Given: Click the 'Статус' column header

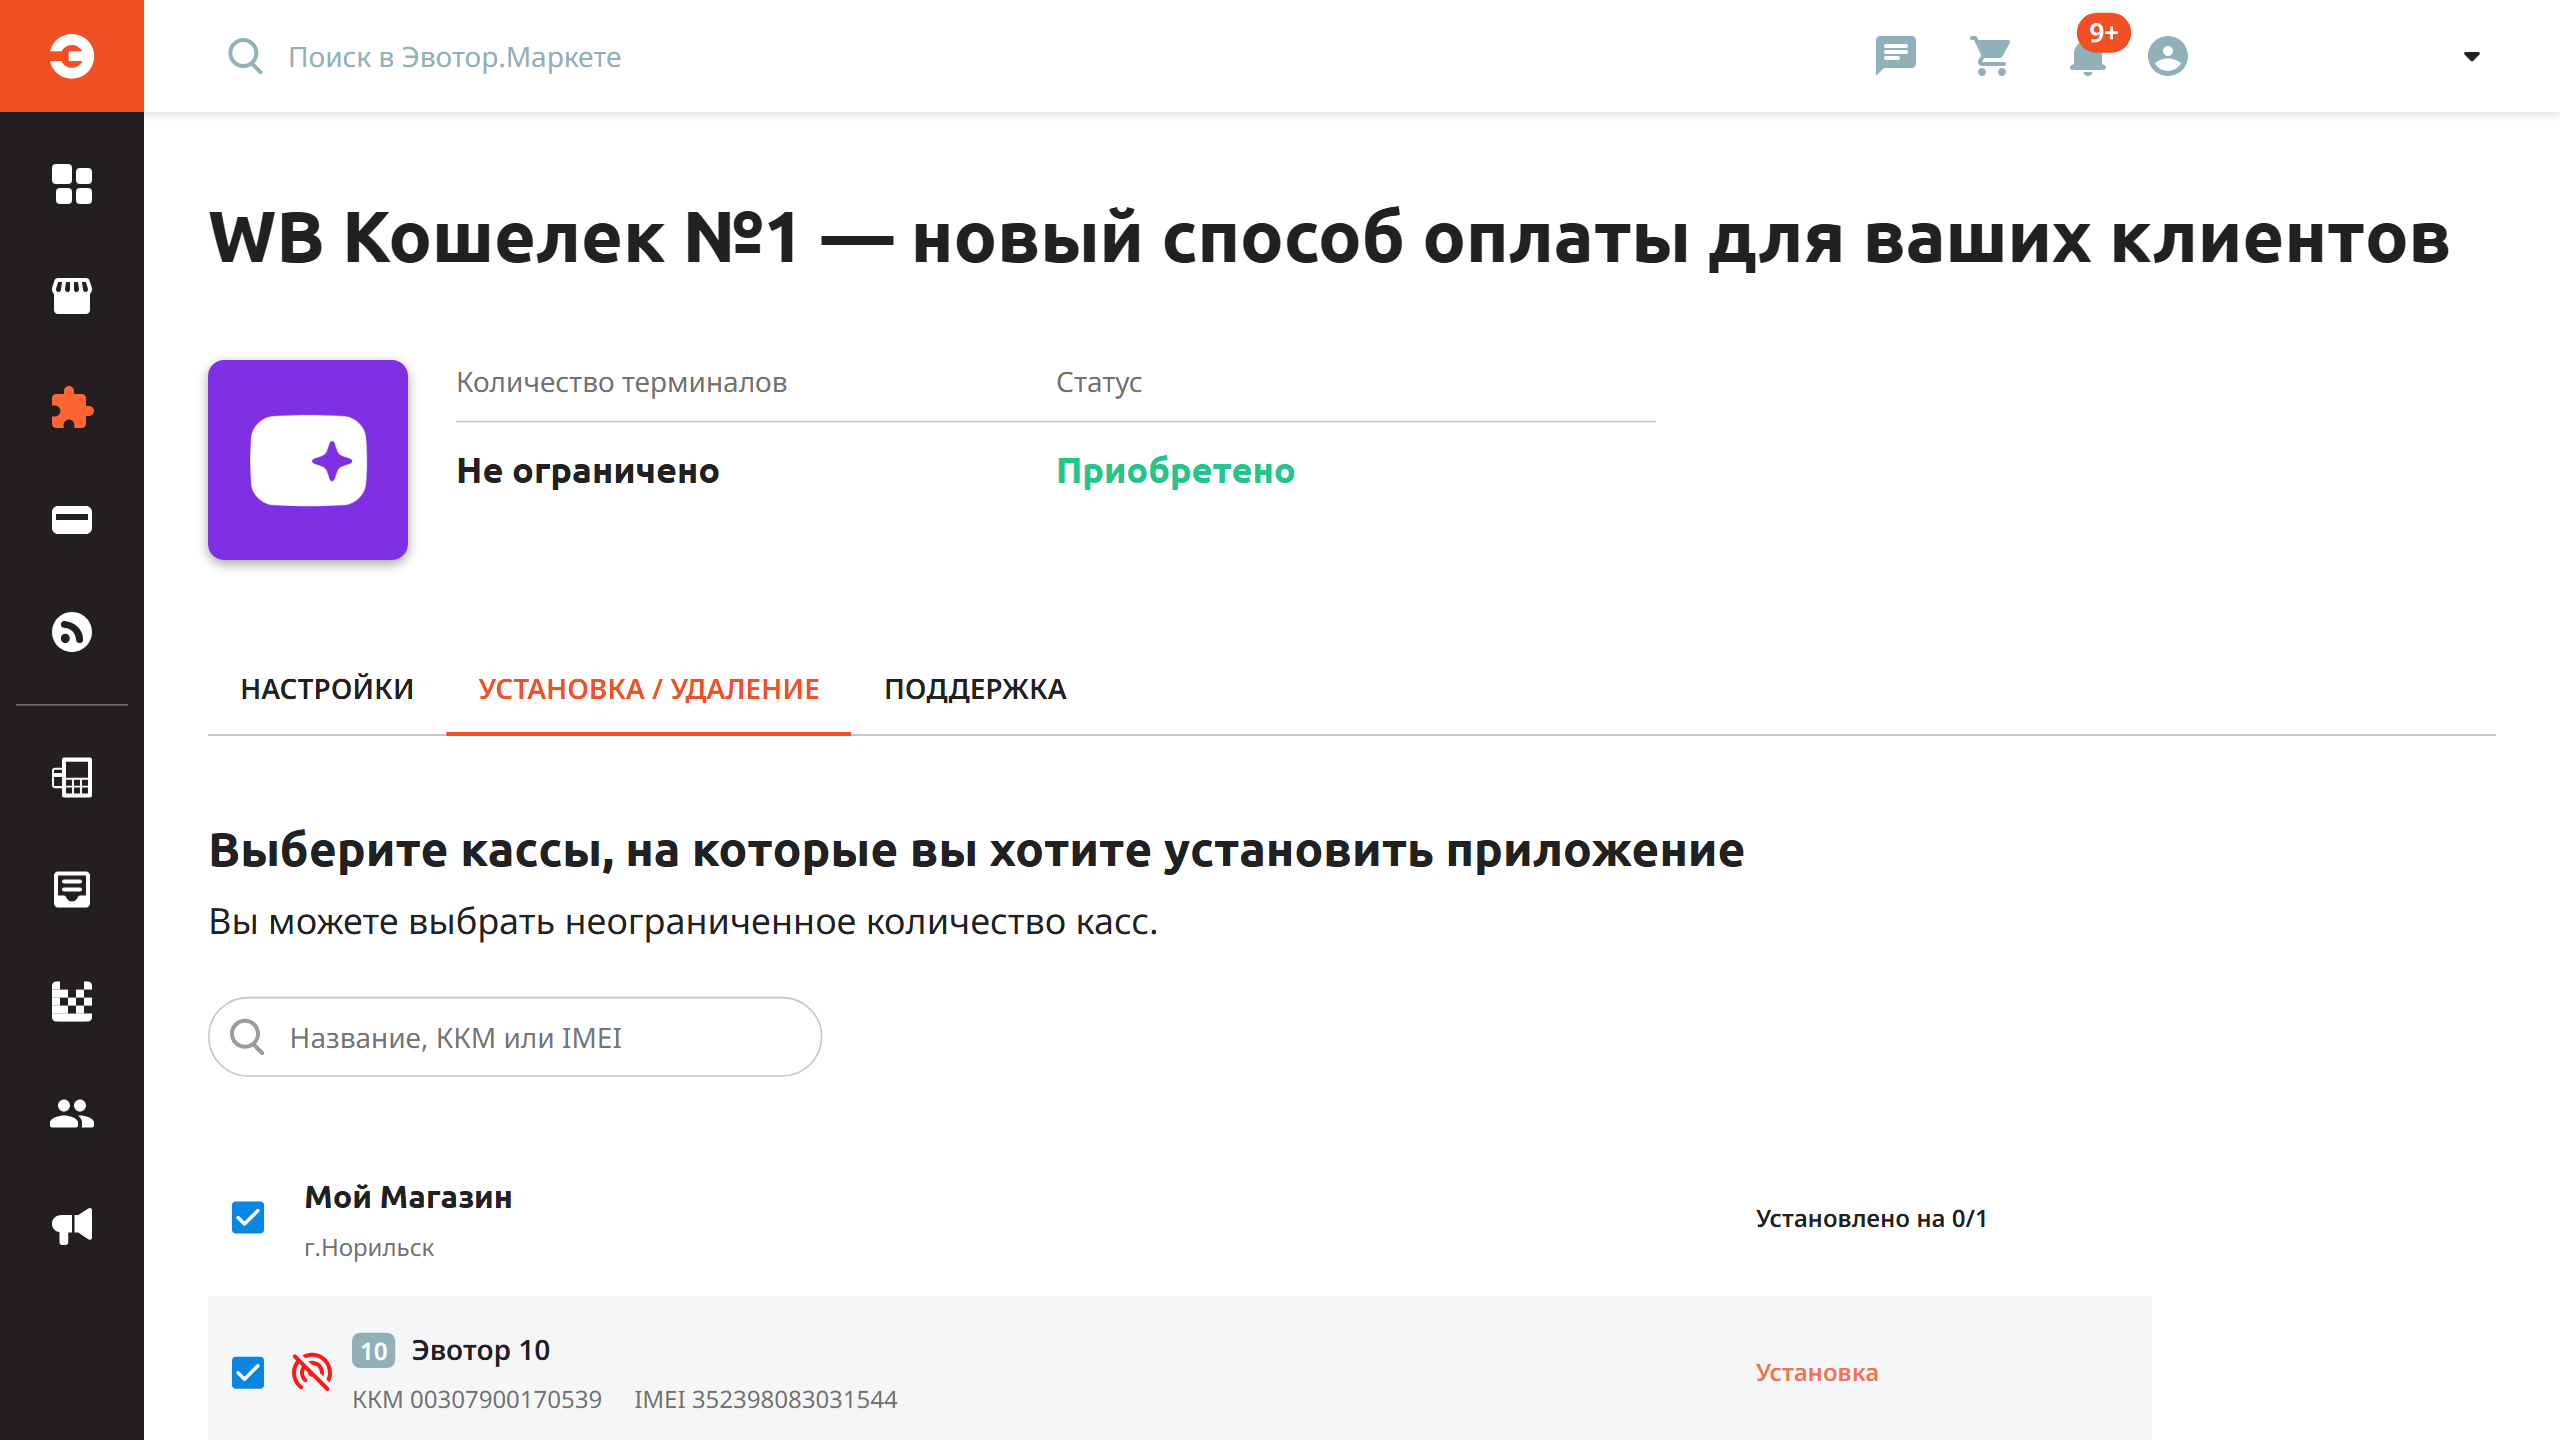Looking at the screenshot, I should 1098,382.
